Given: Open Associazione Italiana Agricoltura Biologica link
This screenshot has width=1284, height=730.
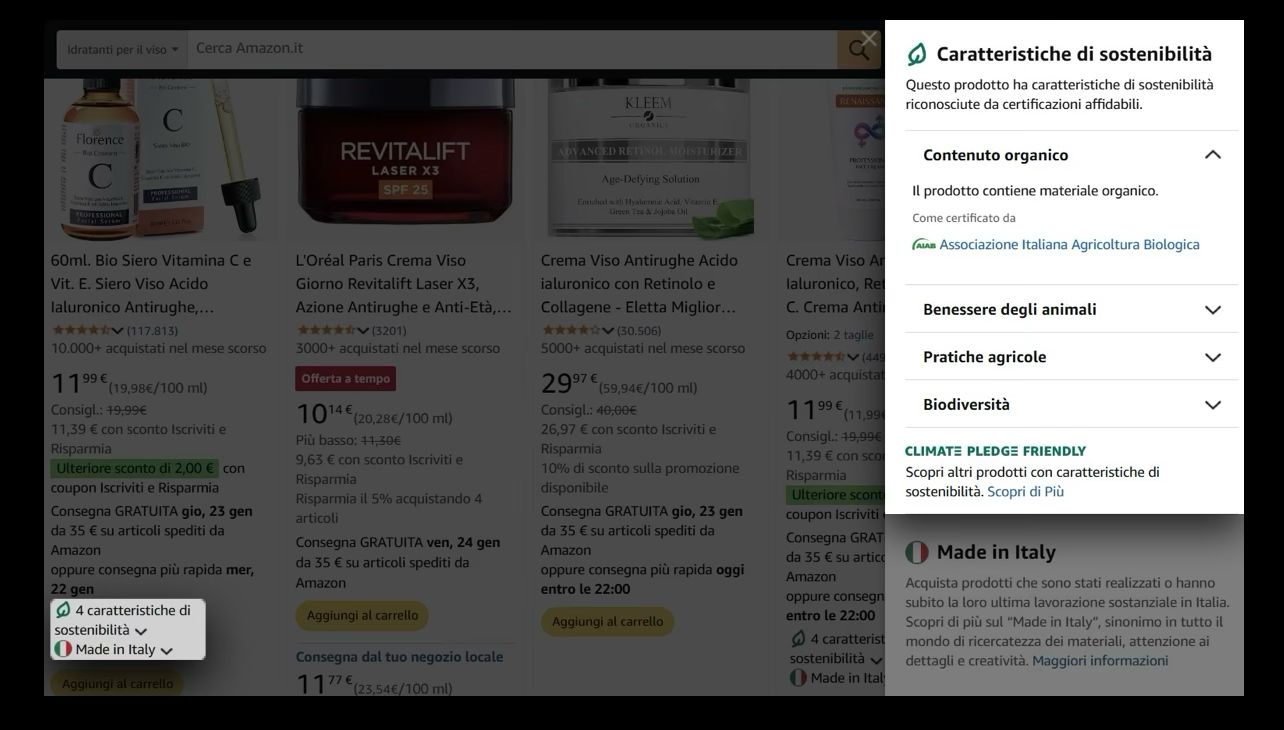Looking at the screenshot, I should [x=1069, y=245].
